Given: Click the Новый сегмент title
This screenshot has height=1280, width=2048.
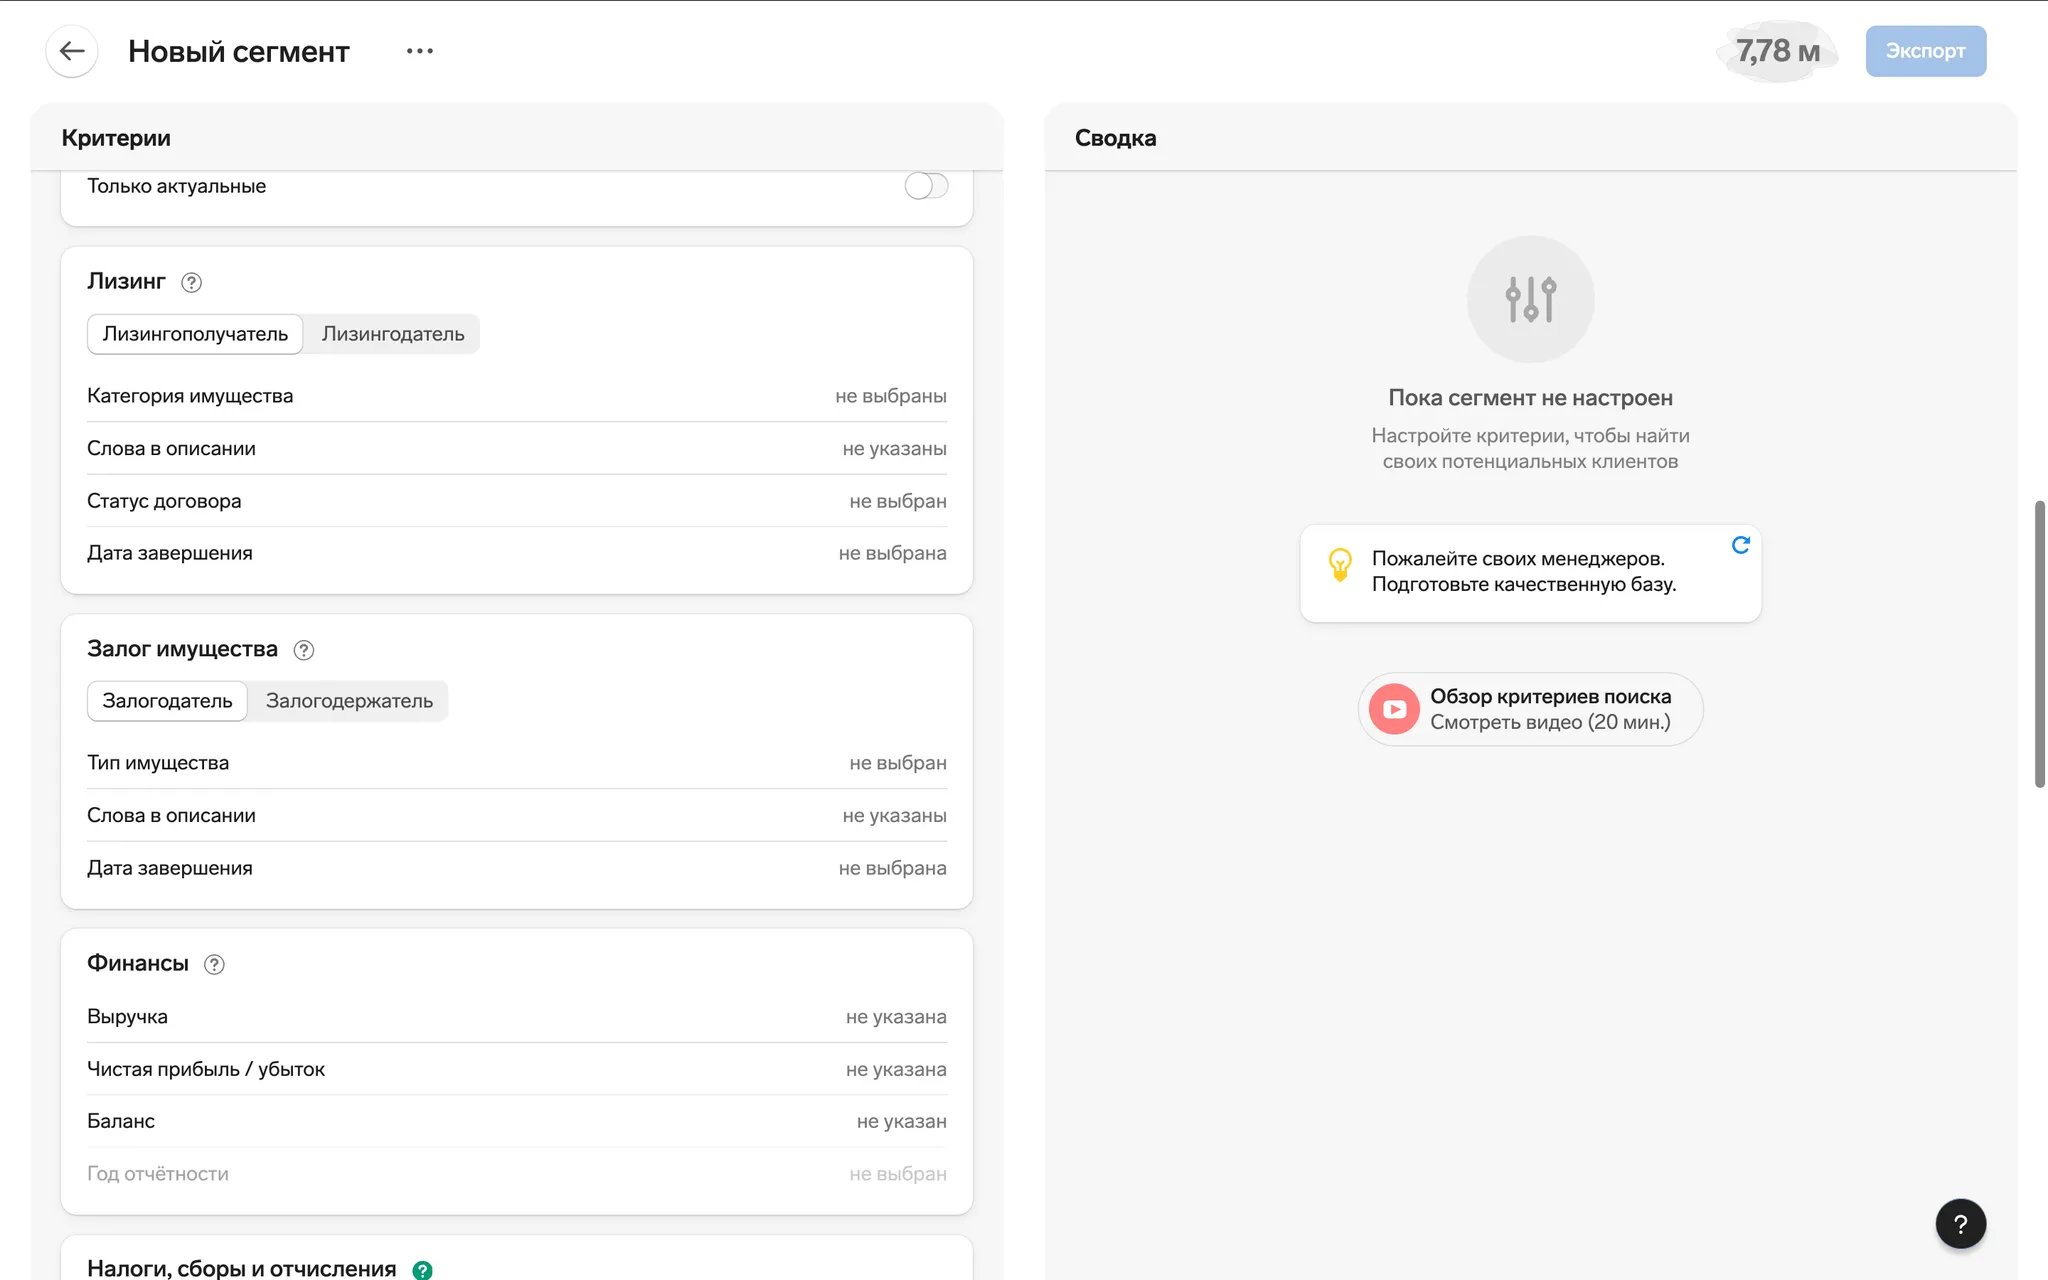Looking at the screenshot, I should (x=238, y=51).
